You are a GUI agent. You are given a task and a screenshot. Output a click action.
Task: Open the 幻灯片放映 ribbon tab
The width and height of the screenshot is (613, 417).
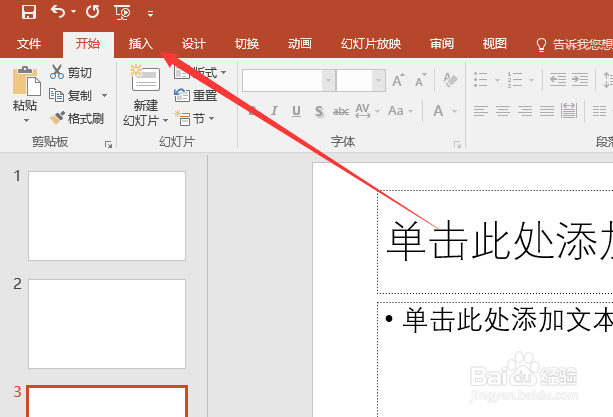point(371,44)
